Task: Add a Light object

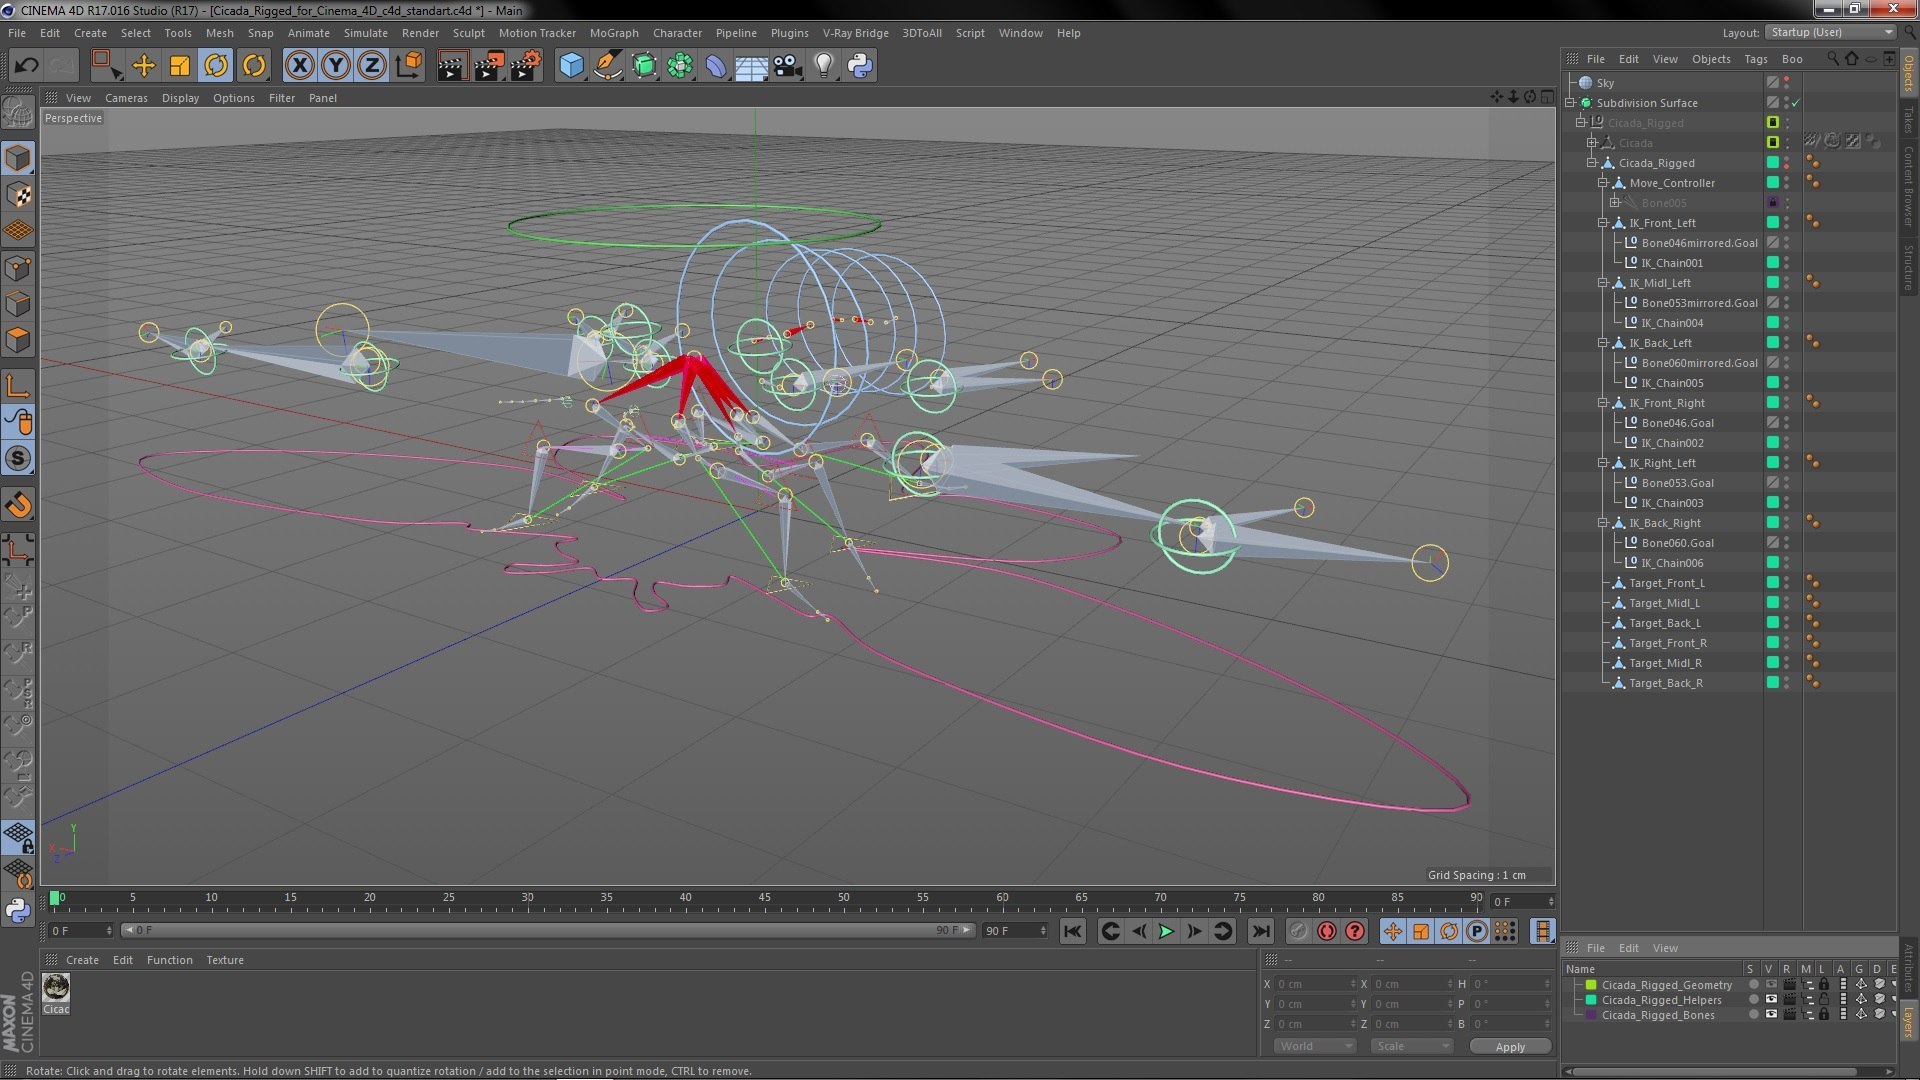Action: [824, 66]
